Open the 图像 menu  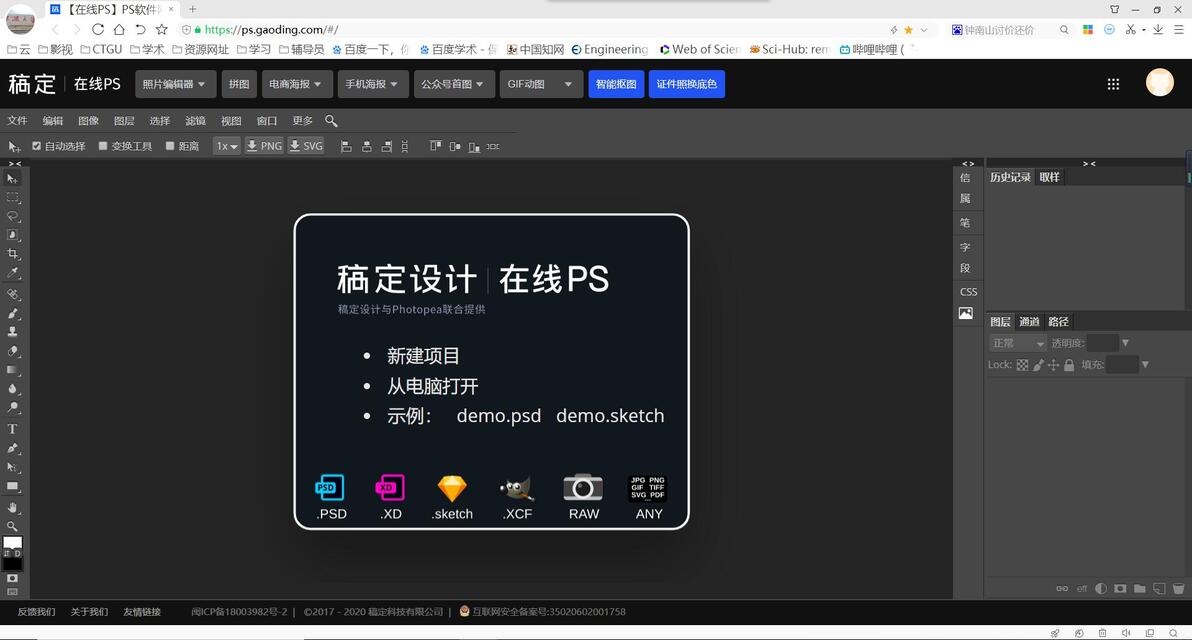coord(88,121)
